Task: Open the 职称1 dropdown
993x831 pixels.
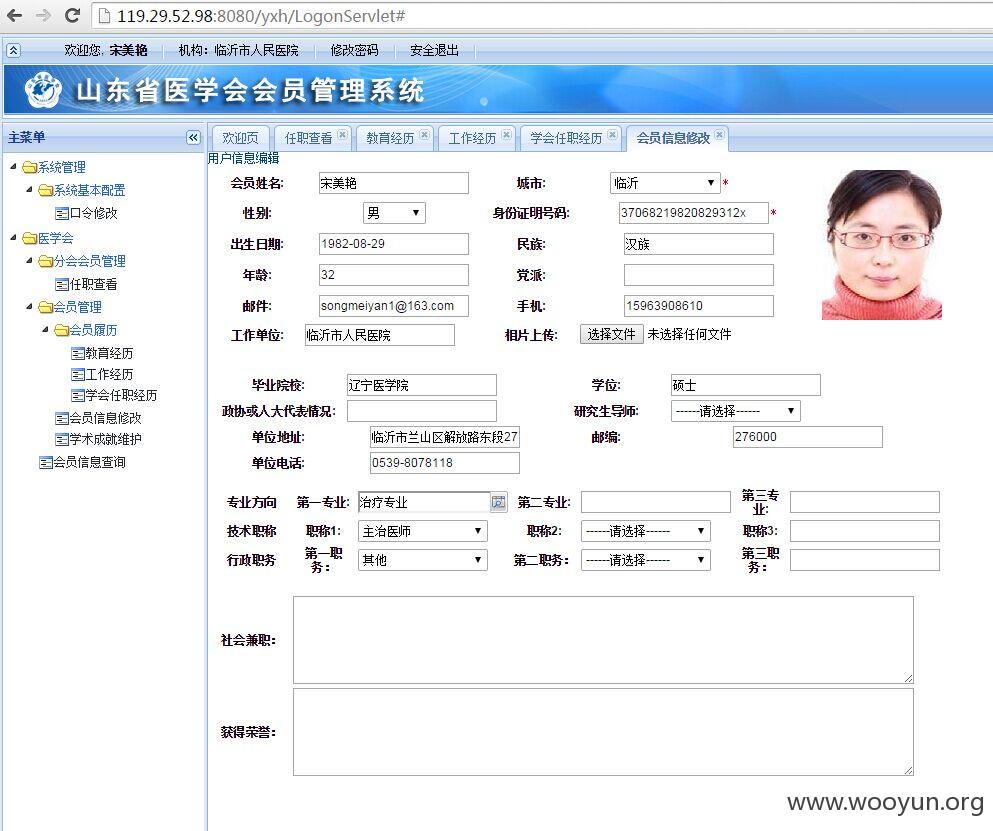Action: tap(422, 531)
